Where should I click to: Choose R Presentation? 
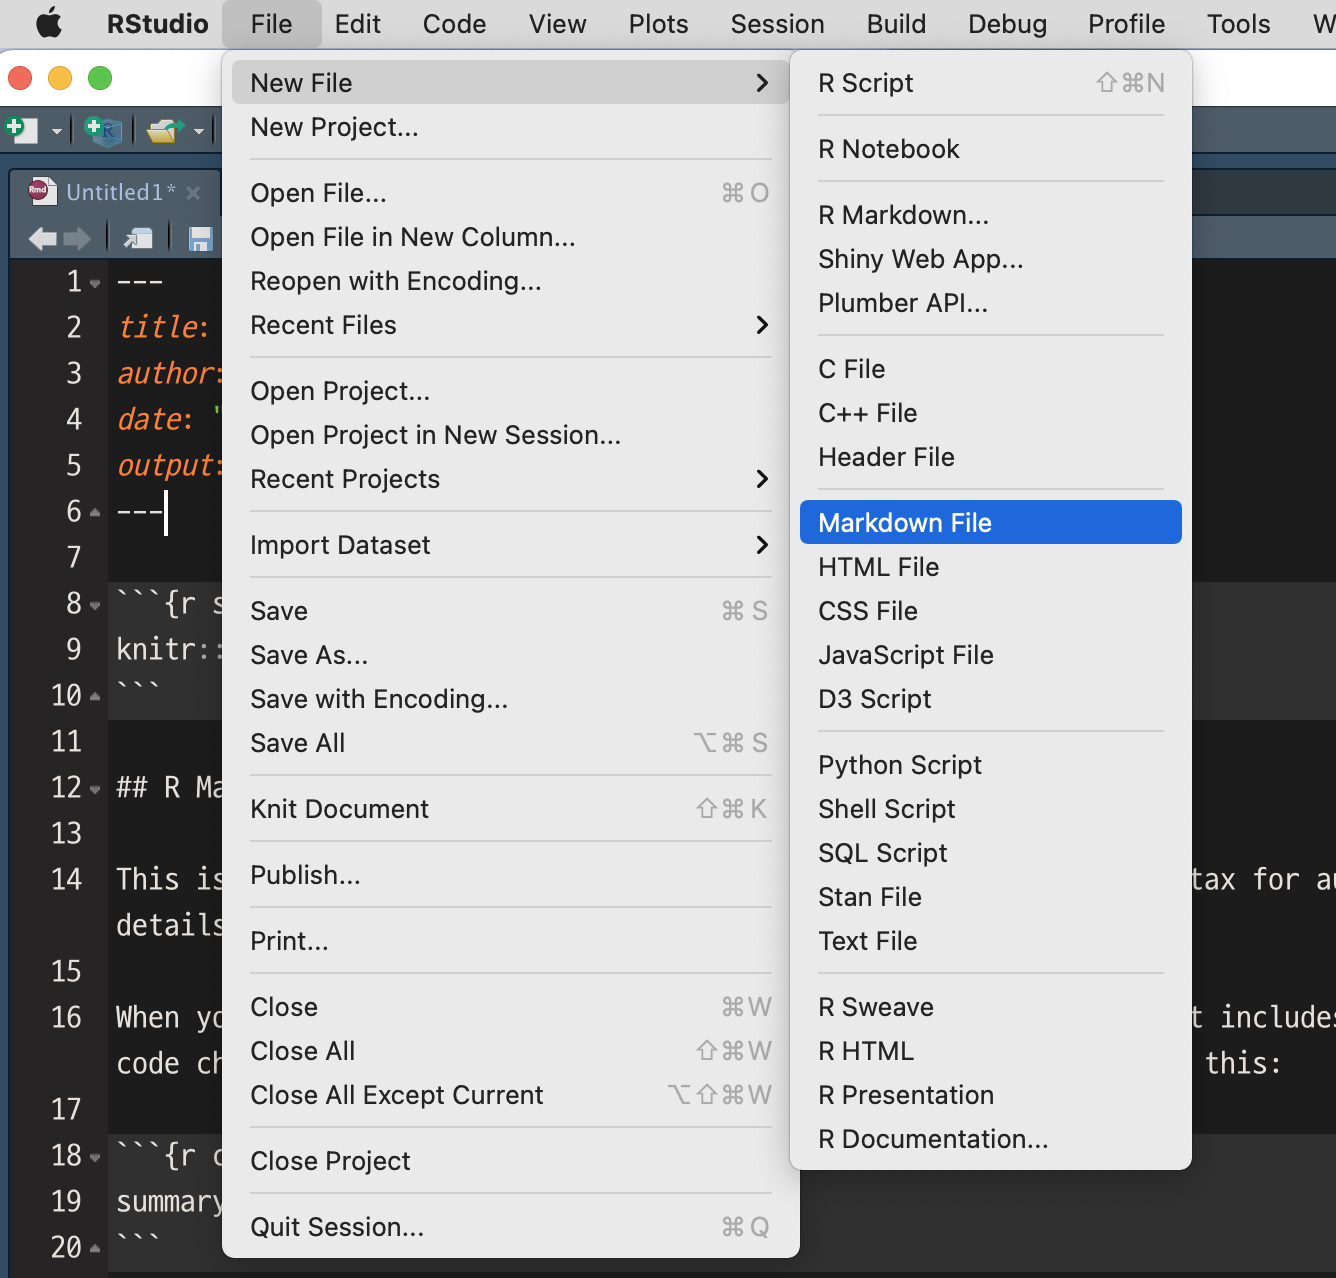point(991,1095)
